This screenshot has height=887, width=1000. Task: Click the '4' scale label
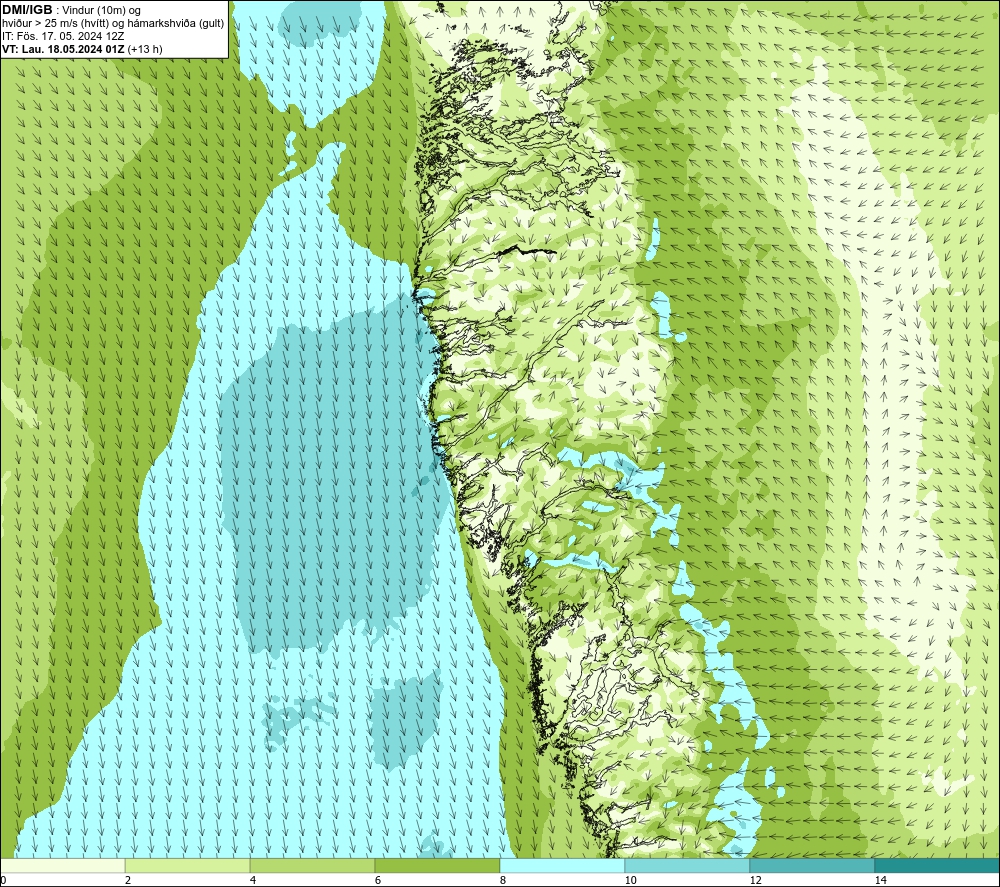[x=253, y=880]
